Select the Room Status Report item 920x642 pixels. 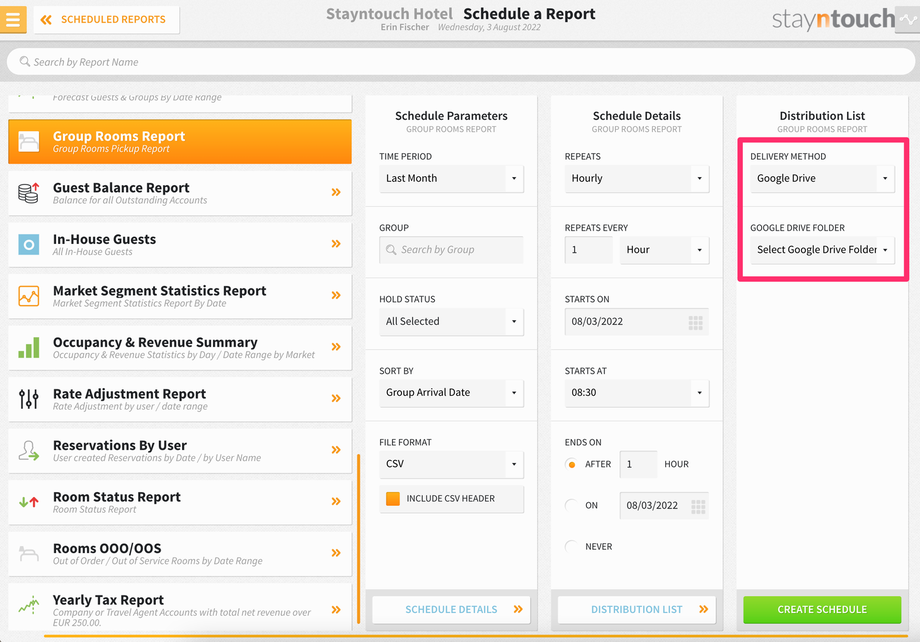coord(180,502)
